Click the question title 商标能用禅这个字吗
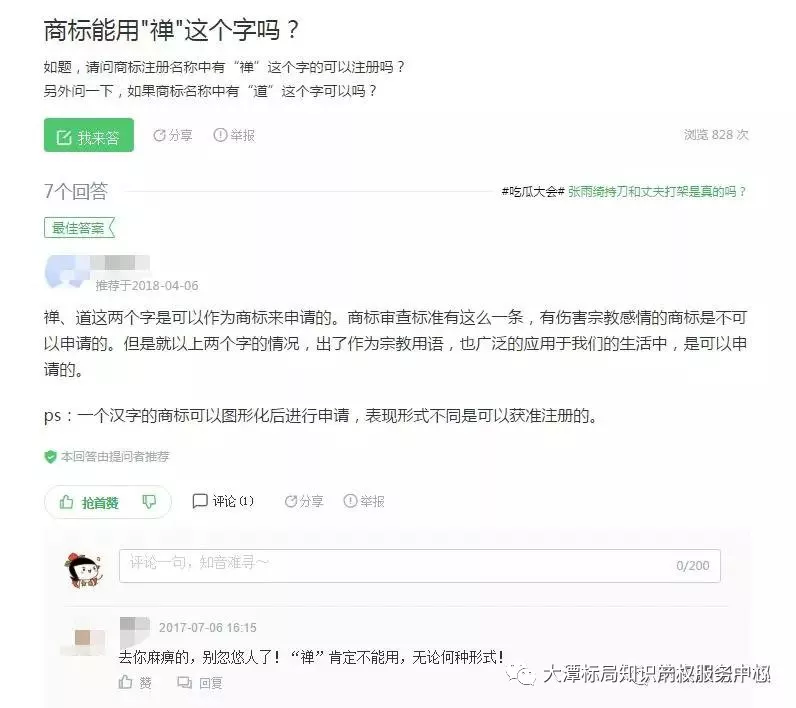This screenshot has width=796, height=708. click(x=171, y=30)
